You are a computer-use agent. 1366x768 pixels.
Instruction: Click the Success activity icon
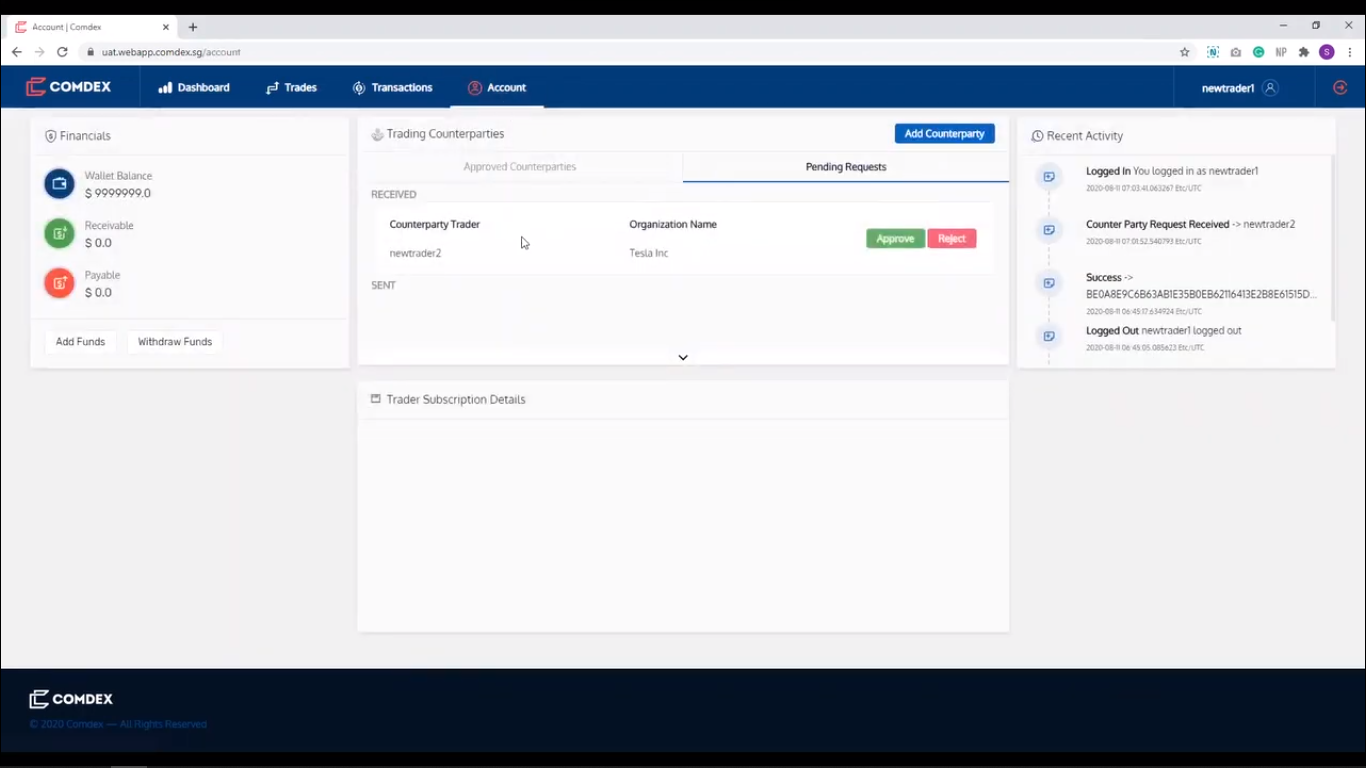[1049, 283]
